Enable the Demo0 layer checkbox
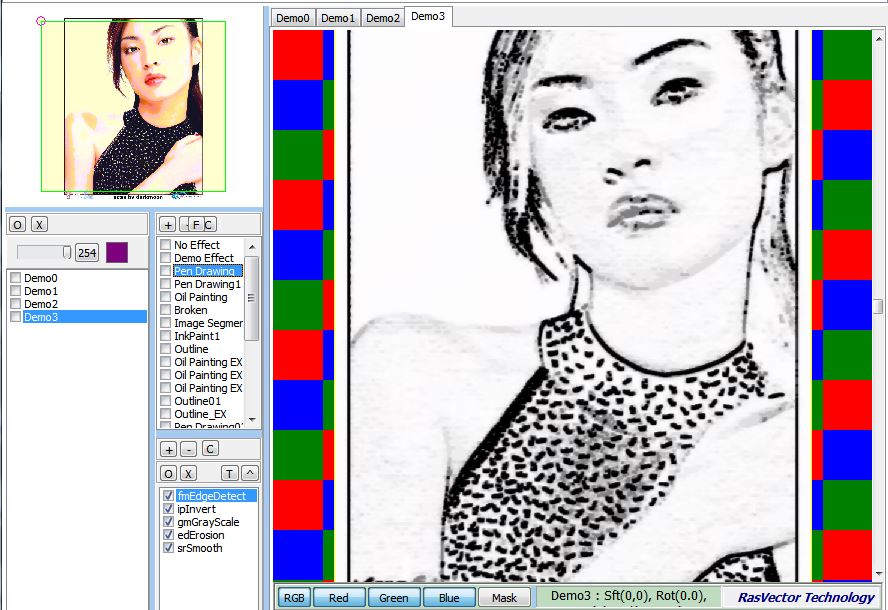Screen dimensions: 888x610 (16, 278)
